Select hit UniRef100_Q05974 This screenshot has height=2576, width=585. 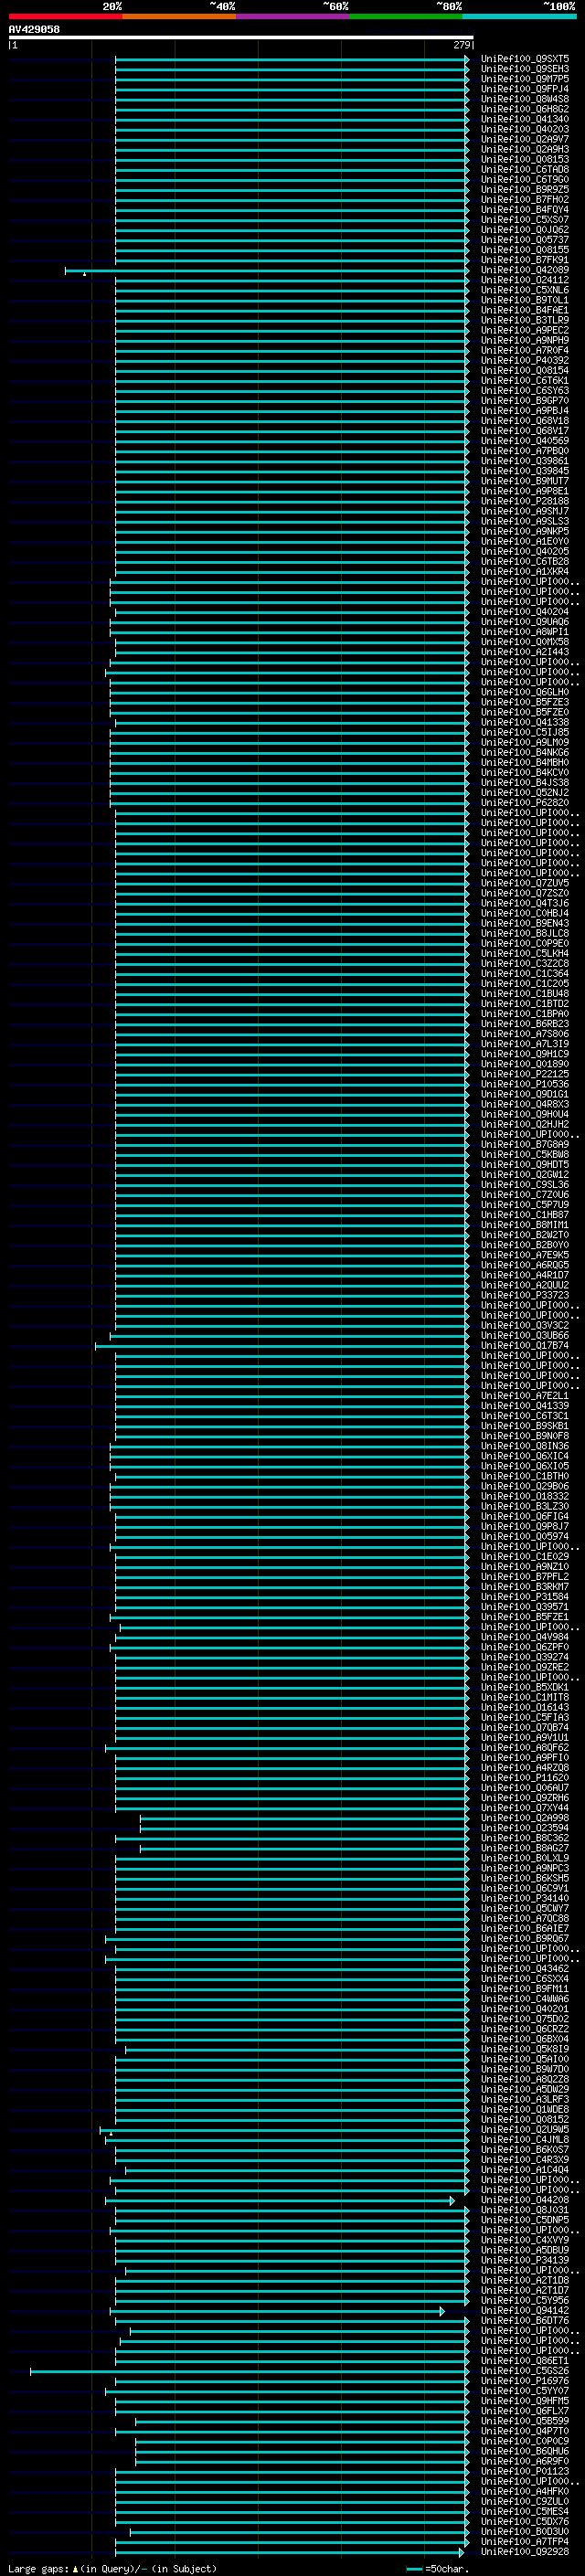tap(524, 1537)
